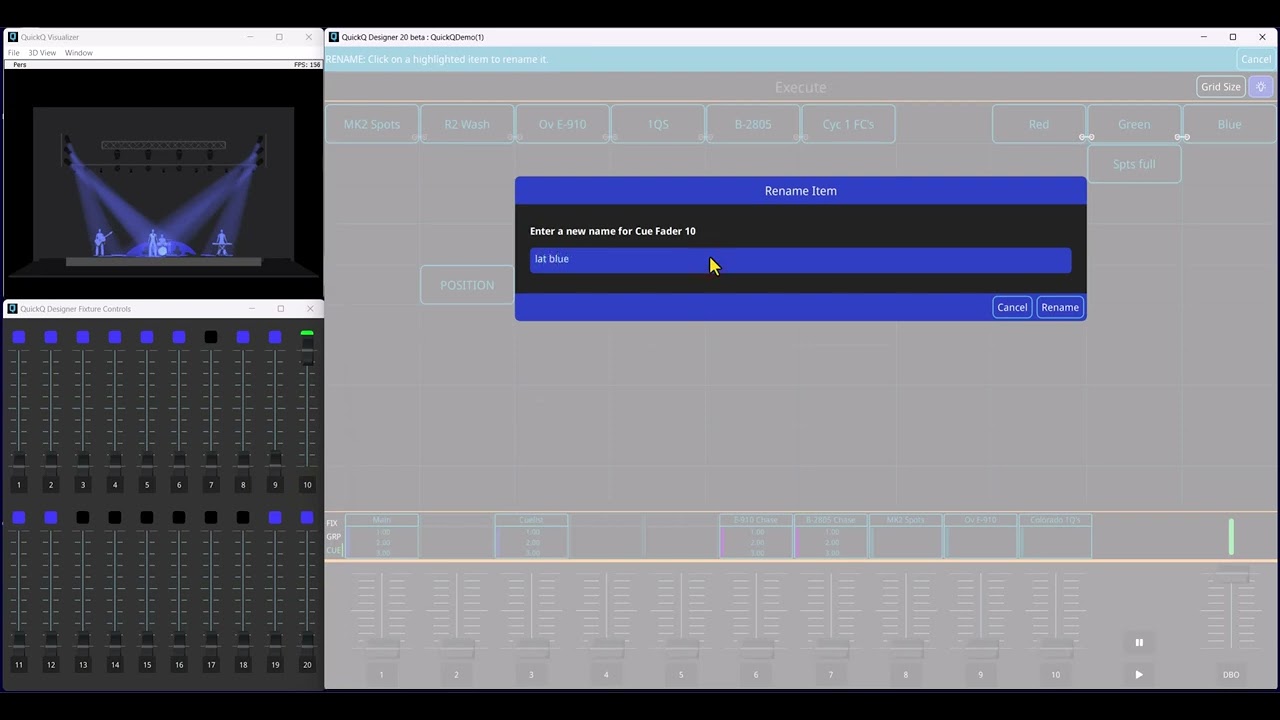1280x720 pixels.
Task: Click the Green execute button
Action: pos(1134,124)
